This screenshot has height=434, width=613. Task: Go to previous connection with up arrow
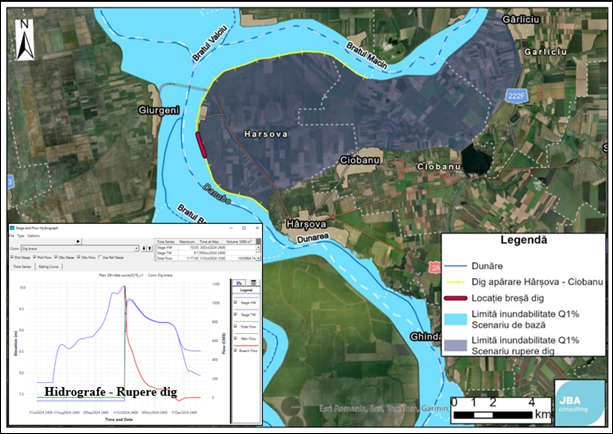[149, 248]
